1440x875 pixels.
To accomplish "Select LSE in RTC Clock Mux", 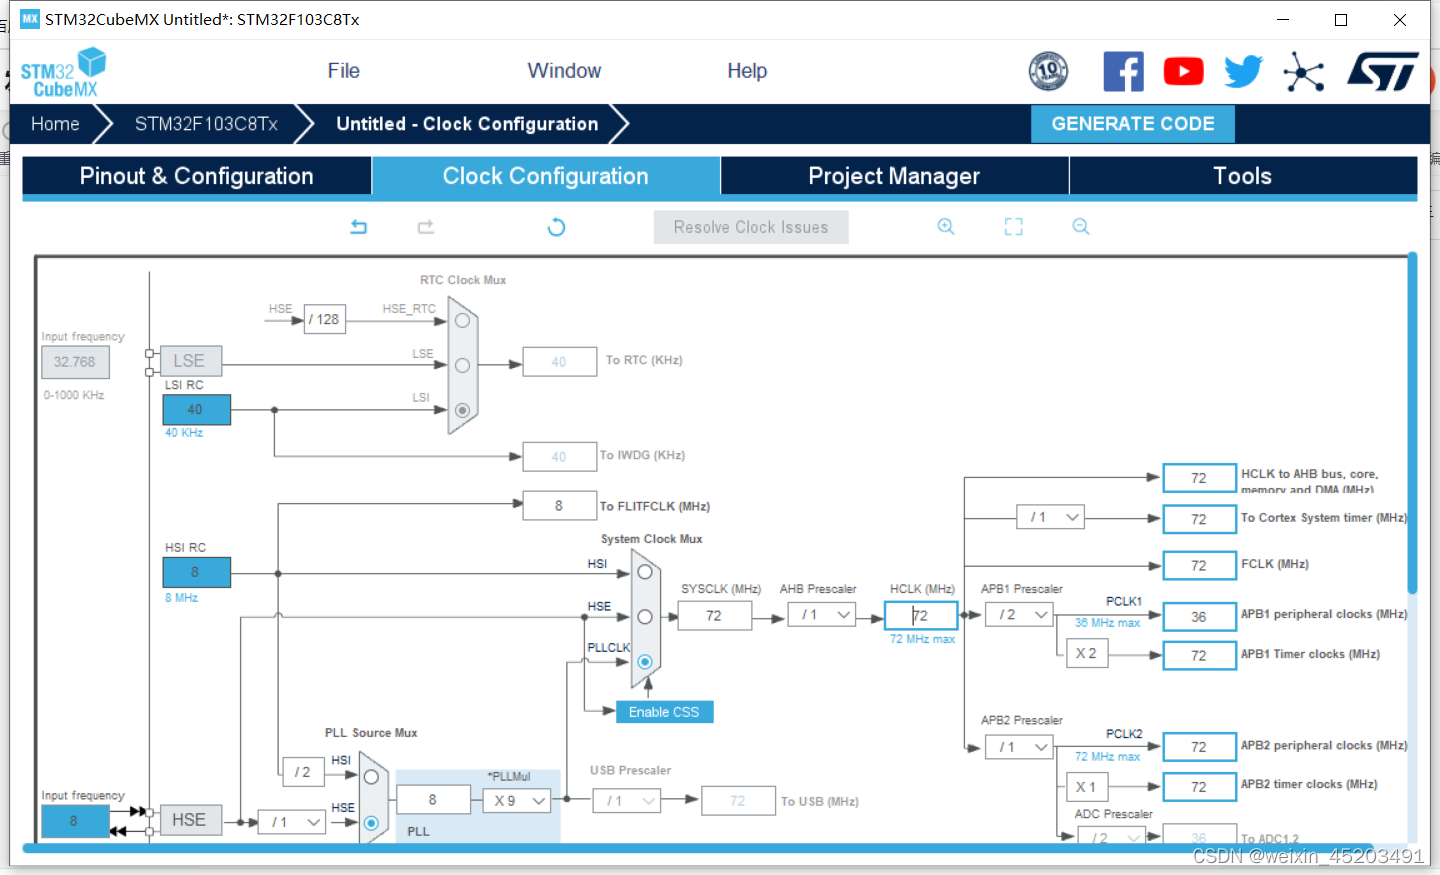I will (x=462, y=366).
